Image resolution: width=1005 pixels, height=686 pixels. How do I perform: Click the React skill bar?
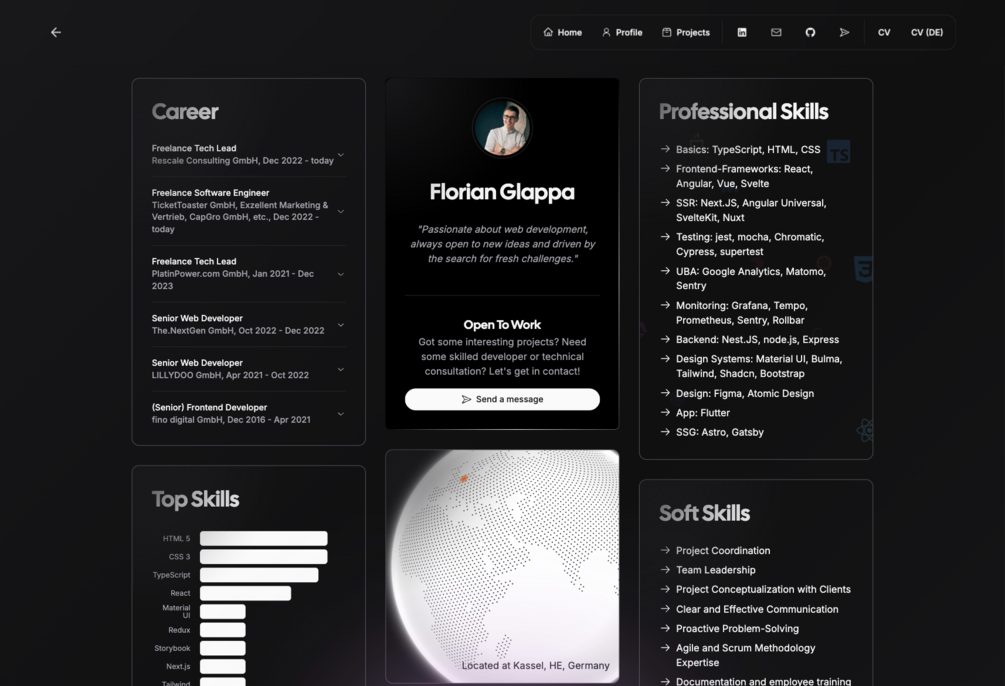pyautogui.click(x=245, y=593)
